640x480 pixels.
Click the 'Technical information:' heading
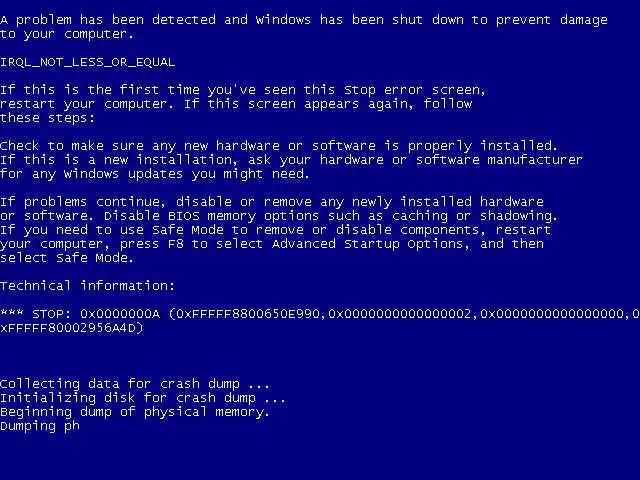pos(87,286)
